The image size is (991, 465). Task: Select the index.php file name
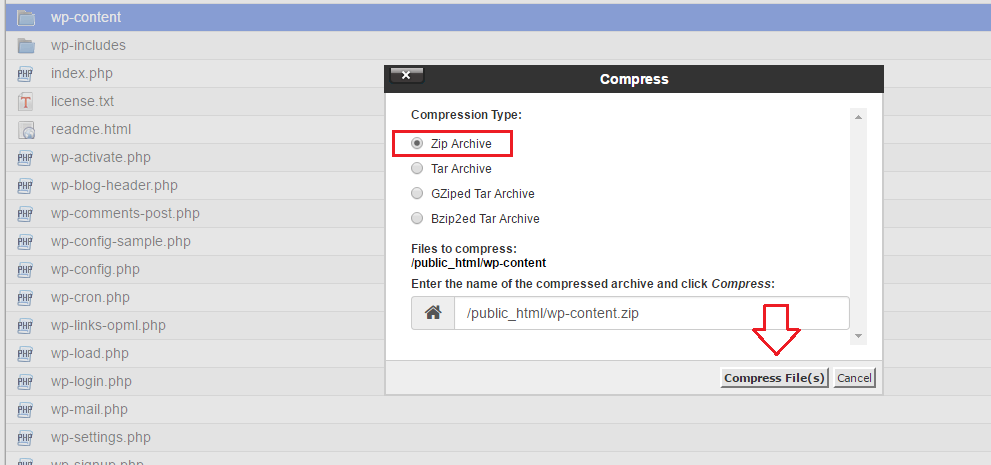tap(82, 73)
